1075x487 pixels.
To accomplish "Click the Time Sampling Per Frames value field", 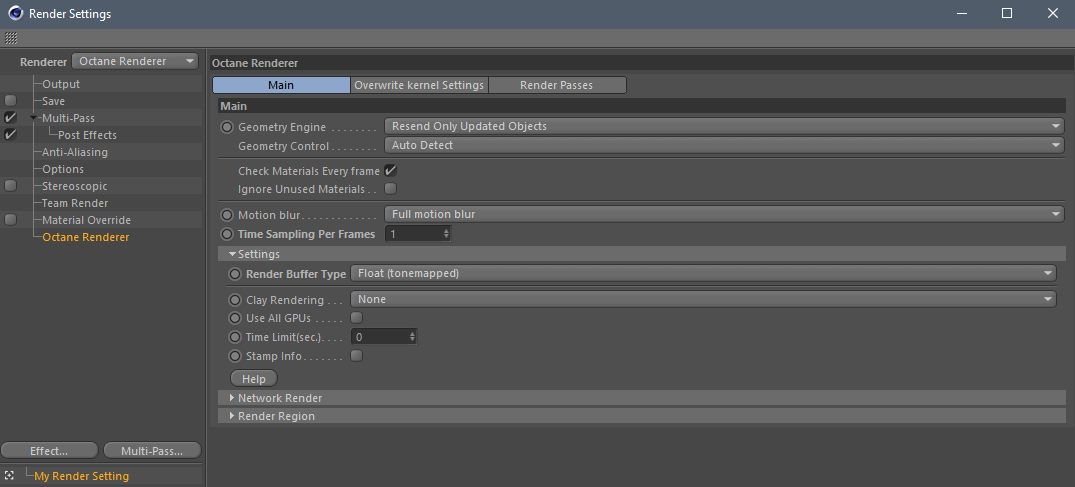I will point(413,234).
